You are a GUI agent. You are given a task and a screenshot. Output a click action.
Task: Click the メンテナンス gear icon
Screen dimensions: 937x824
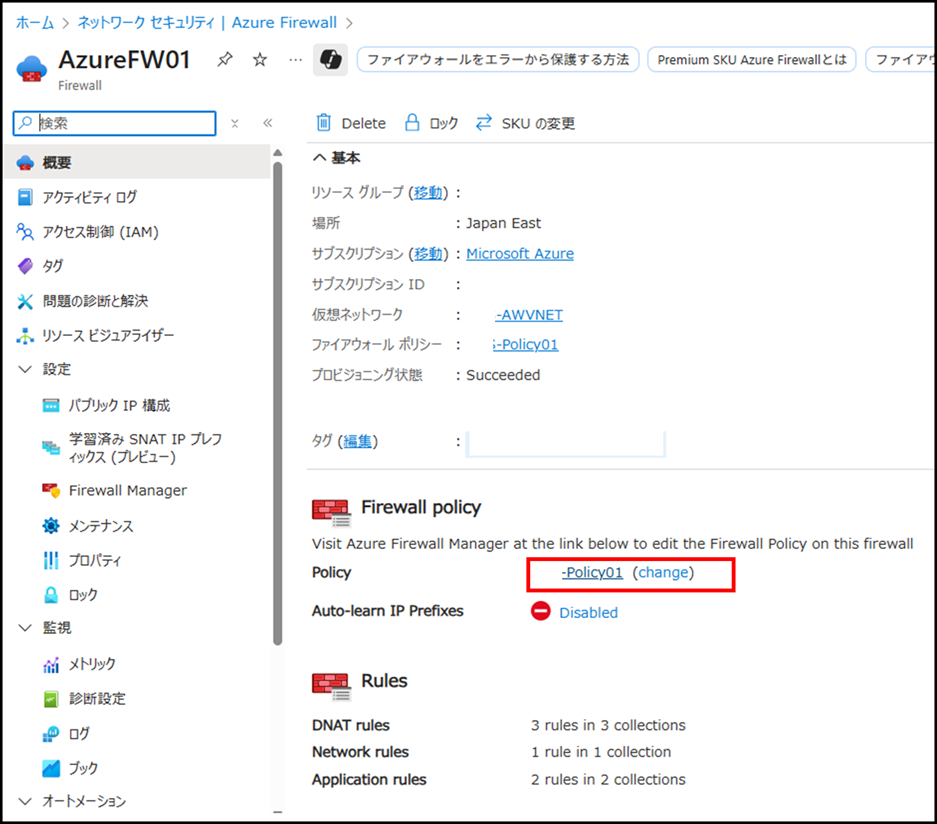click(51, 526)
